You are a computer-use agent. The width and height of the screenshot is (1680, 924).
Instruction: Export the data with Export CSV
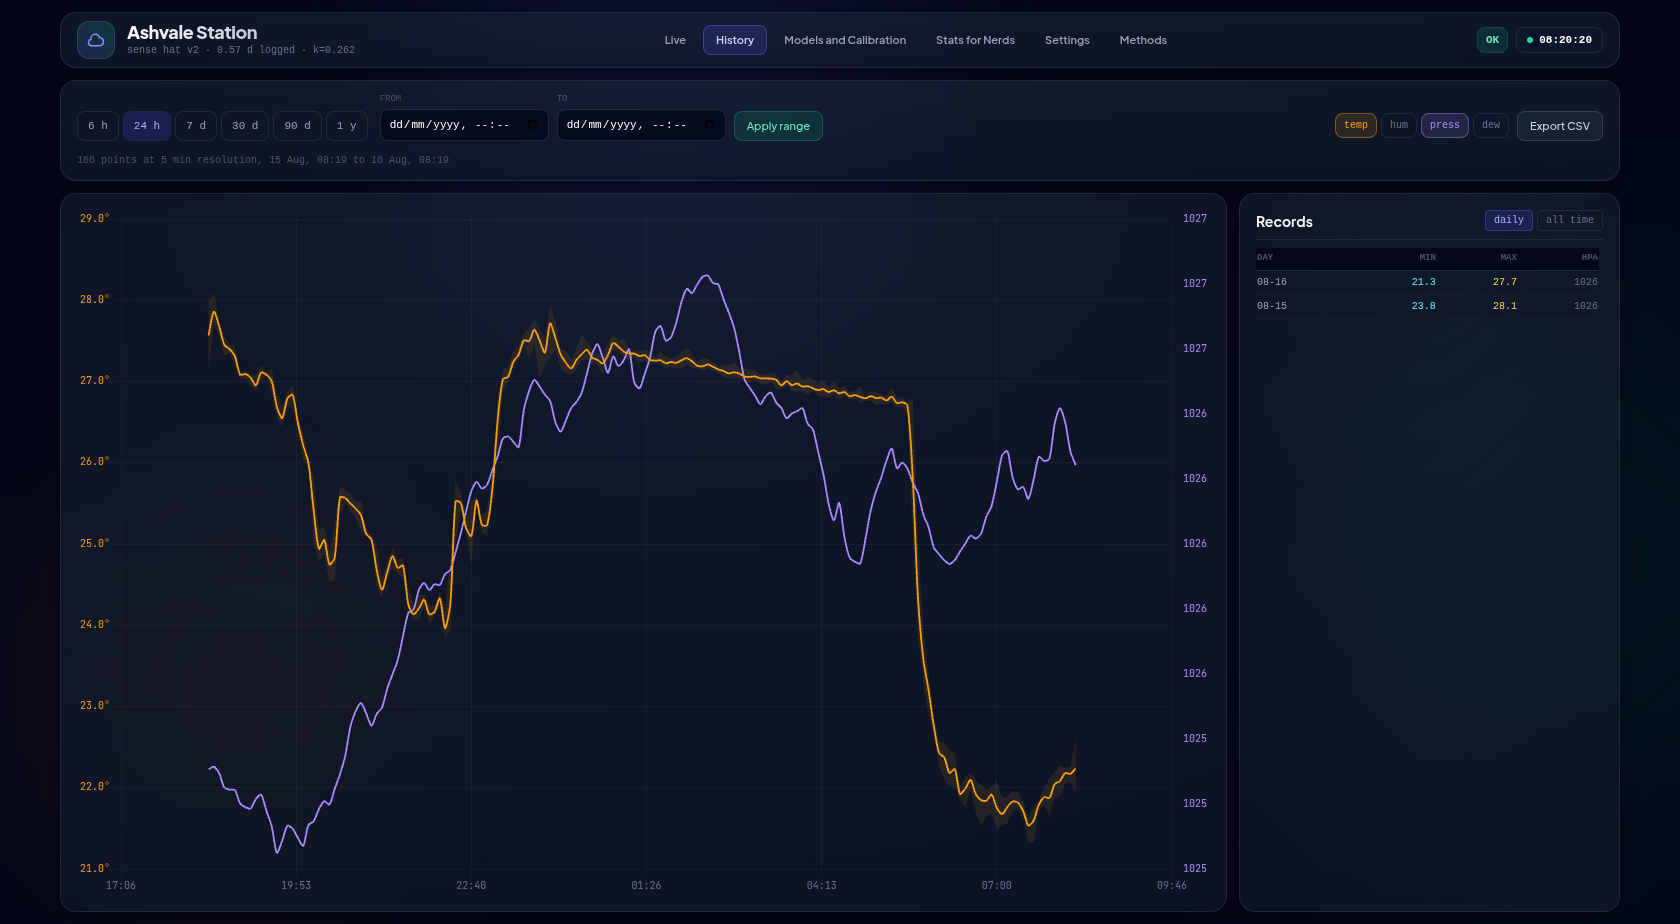coord(1559,126)
